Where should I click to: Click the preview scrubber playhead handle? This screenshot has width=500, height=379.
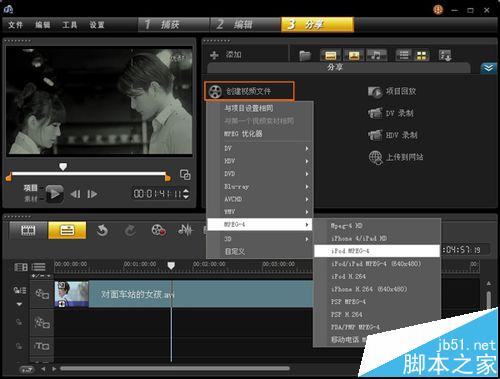[x=63, y=167]
